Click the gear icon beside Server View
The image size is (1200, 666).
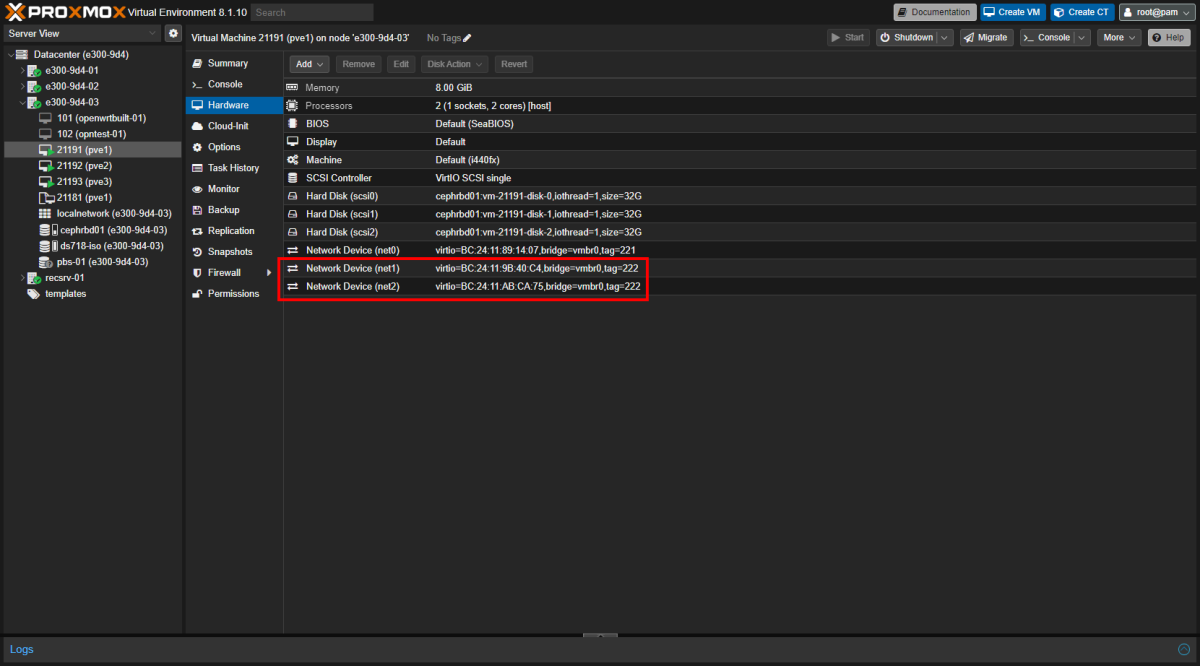(173, 33)
